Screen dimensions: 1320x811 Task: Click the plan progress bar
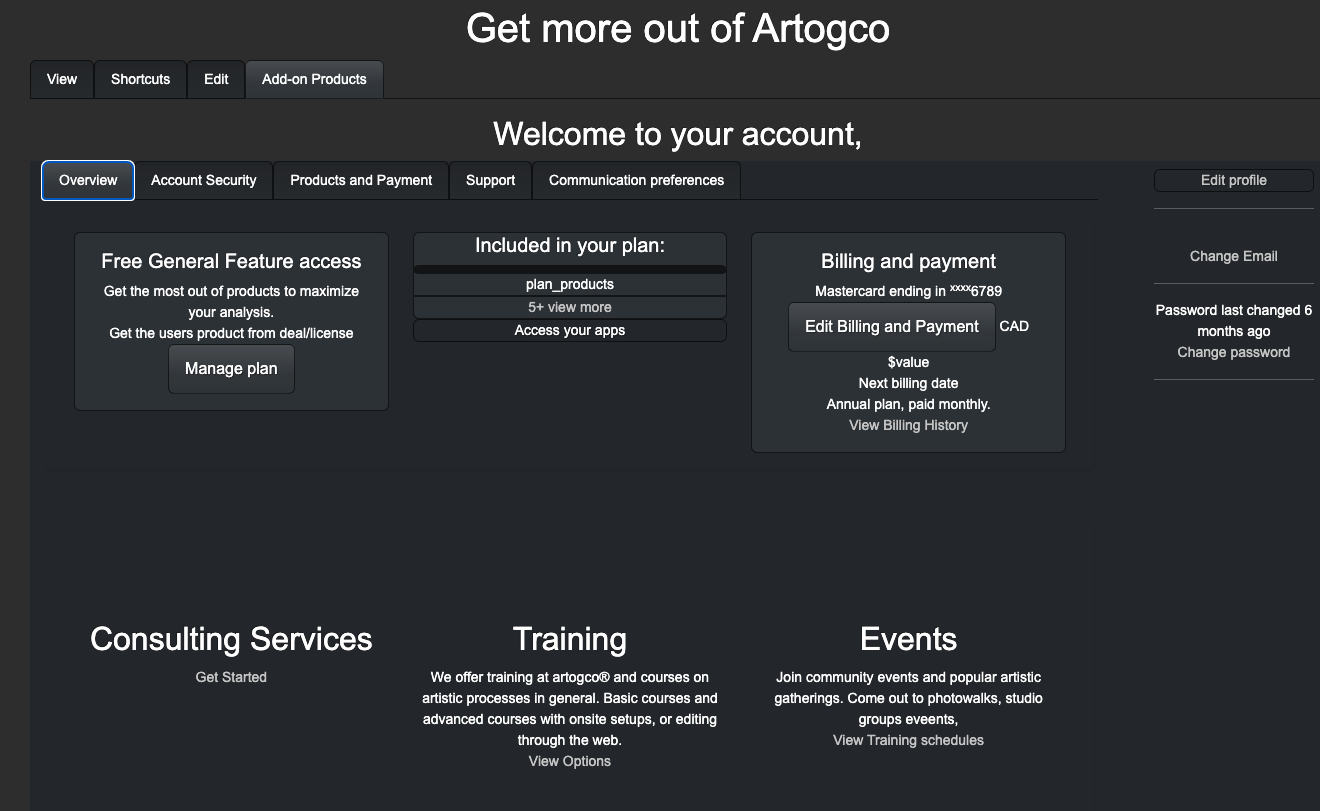coord(570,269)
